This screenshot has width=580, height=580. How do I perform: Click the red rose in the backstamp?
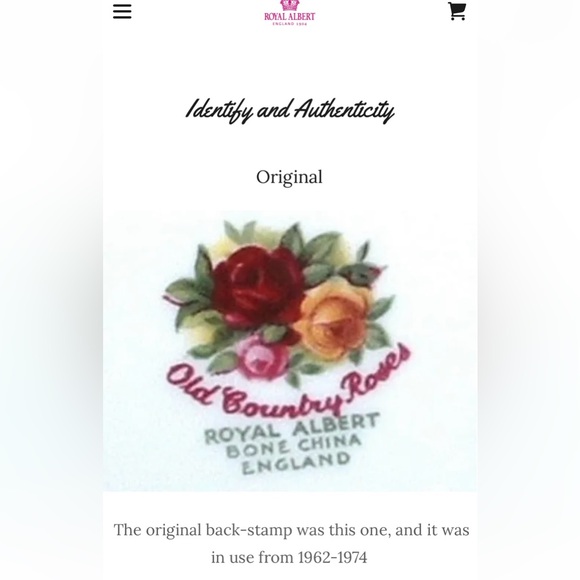(x=259, y=285)
